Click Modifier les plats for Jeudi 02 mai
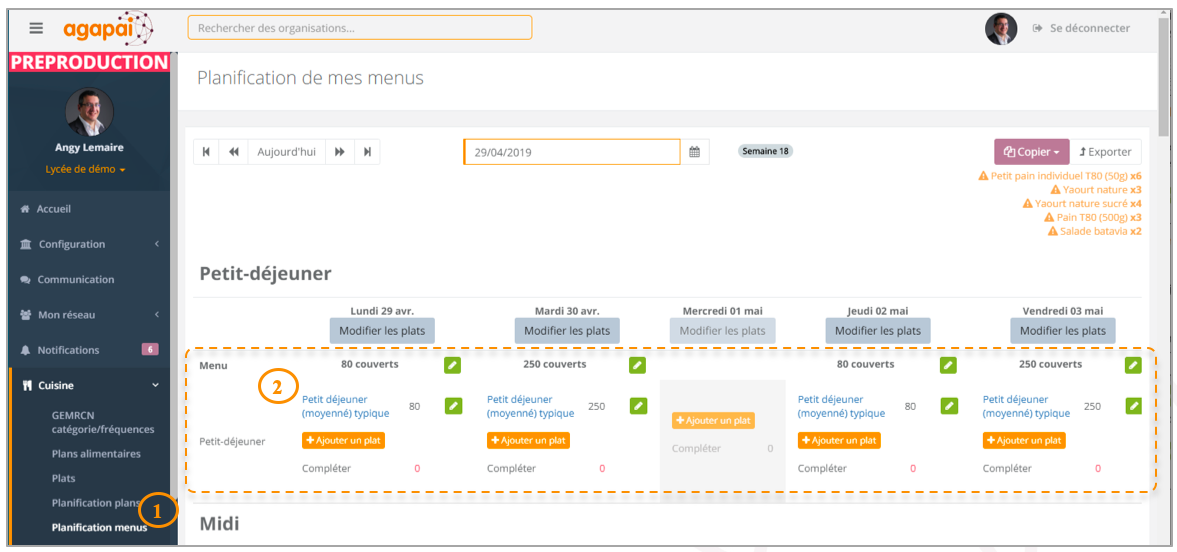 [878, 330]
